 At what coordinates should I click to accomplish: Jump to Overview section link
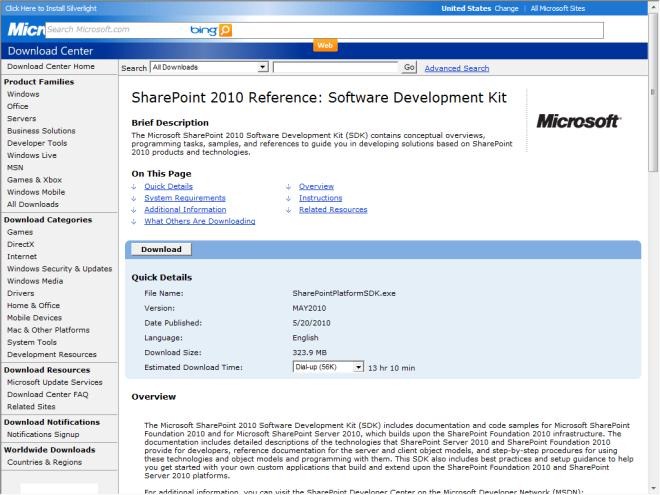click(316, 186)
